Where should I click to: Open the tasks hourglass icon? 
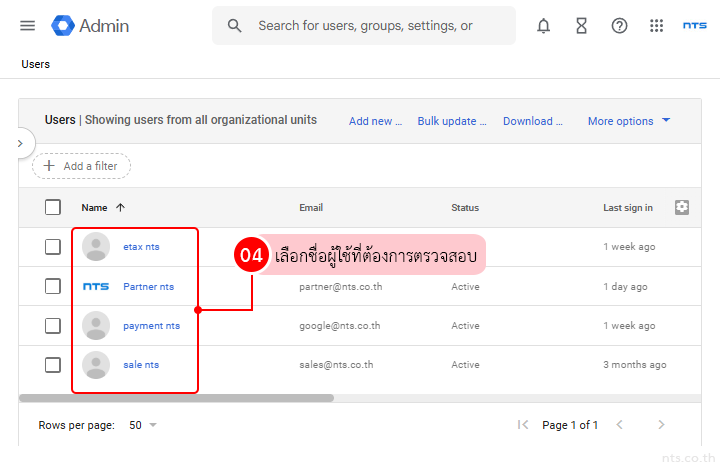click(581, 26)
